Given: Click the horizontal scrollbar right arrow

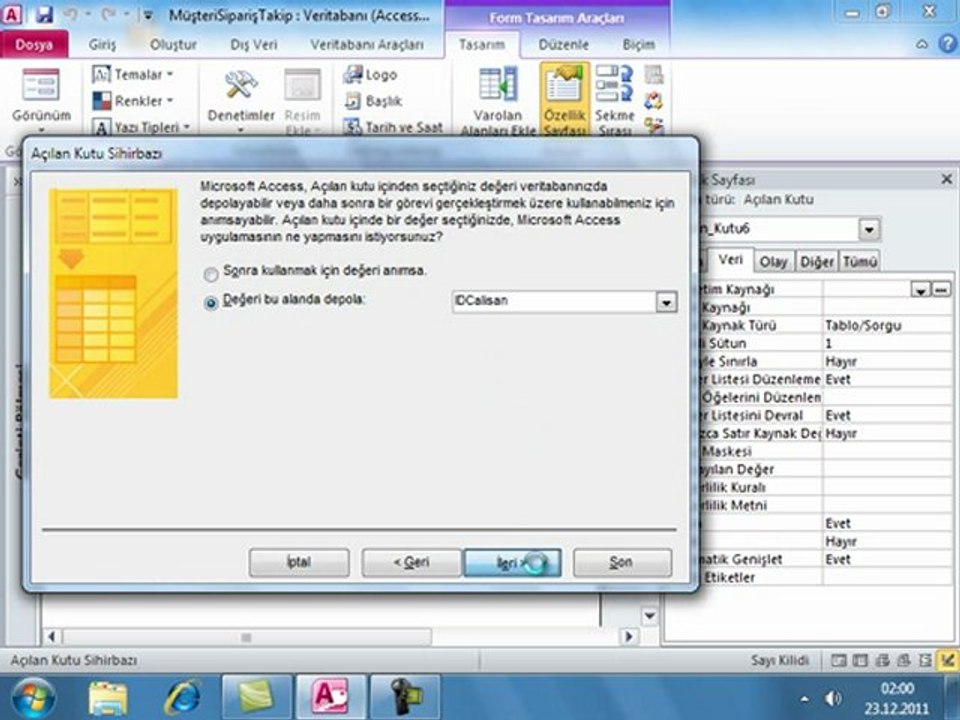Looking at the screenshot, I should (x=628, y=637).
